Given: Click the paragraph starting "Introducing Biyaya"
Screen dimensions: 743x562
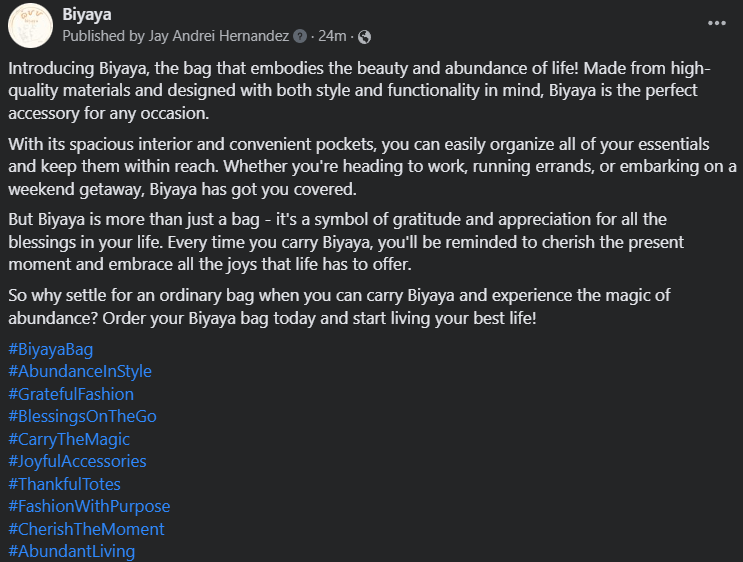Looking at the screenshot, I should pos(360,91).
